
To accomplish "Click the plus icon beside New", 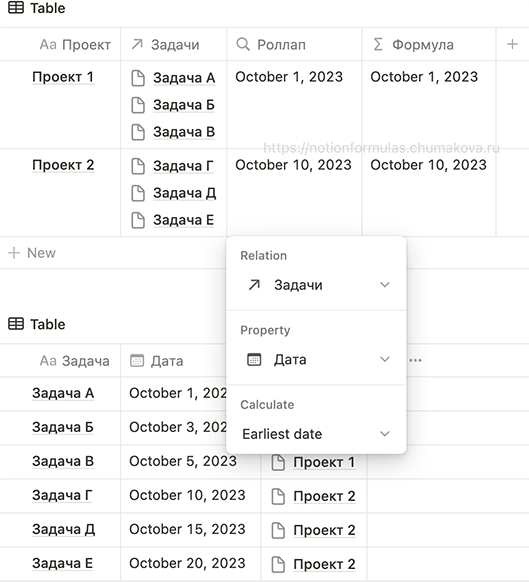I will click(x=14, y=253).
